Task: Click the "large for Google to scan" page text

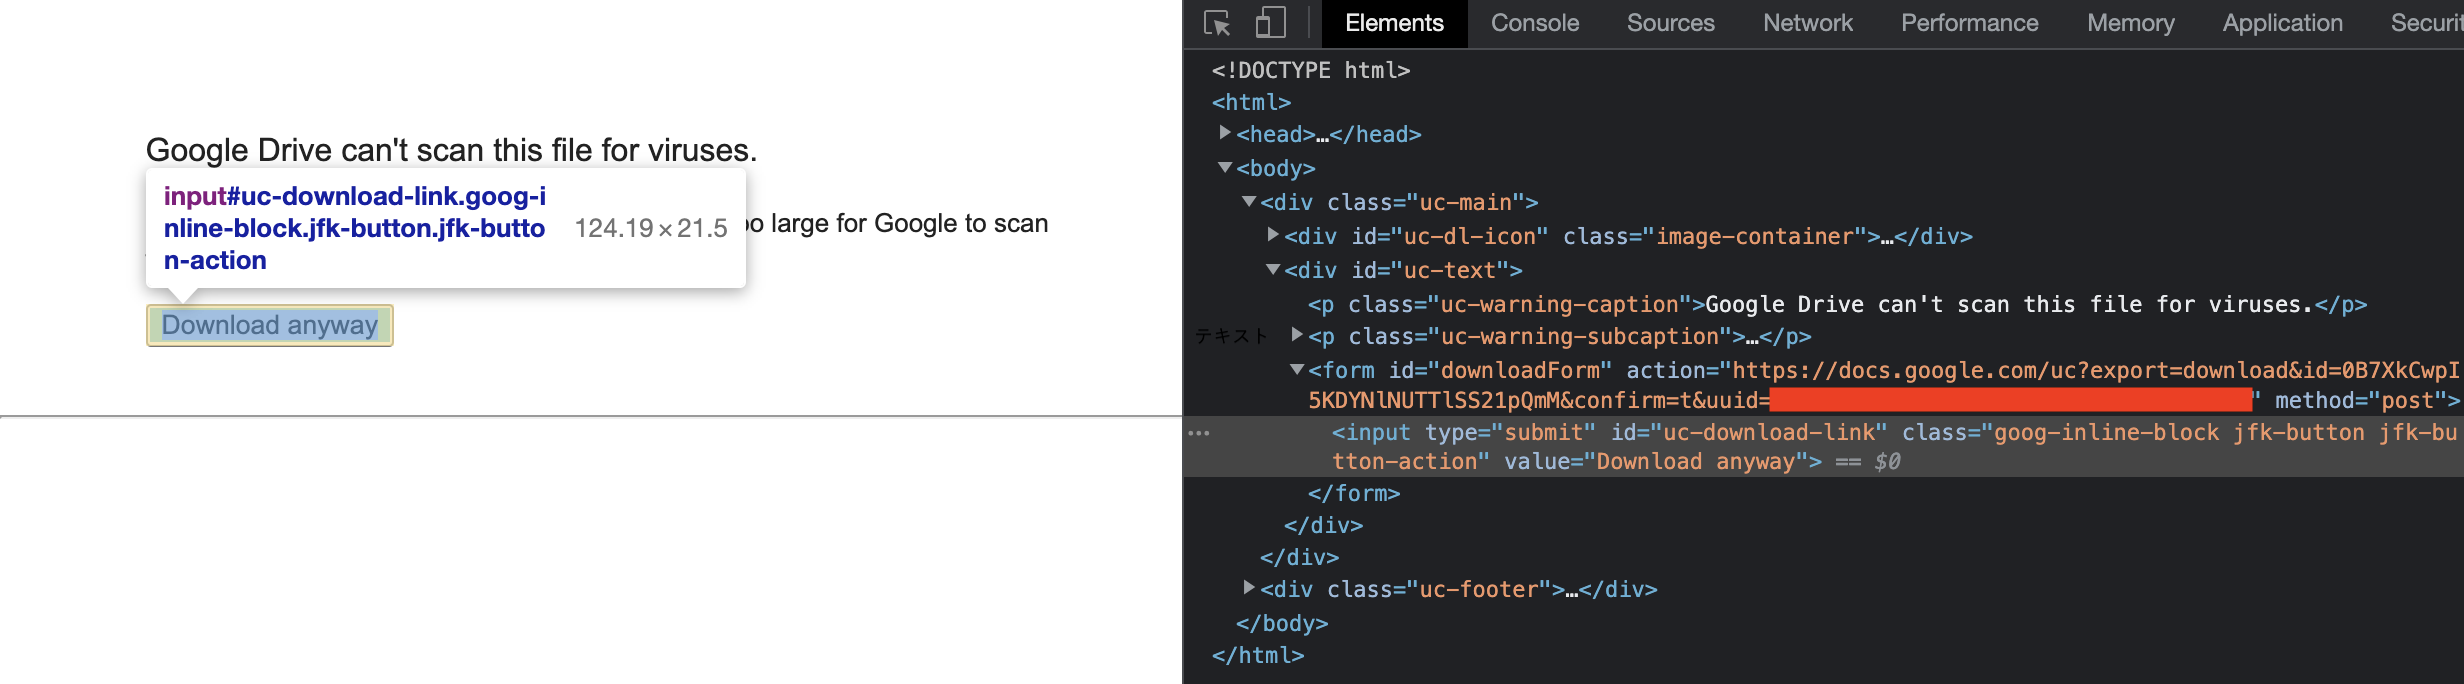Action: pyautogui.click(x=909, y=223)
